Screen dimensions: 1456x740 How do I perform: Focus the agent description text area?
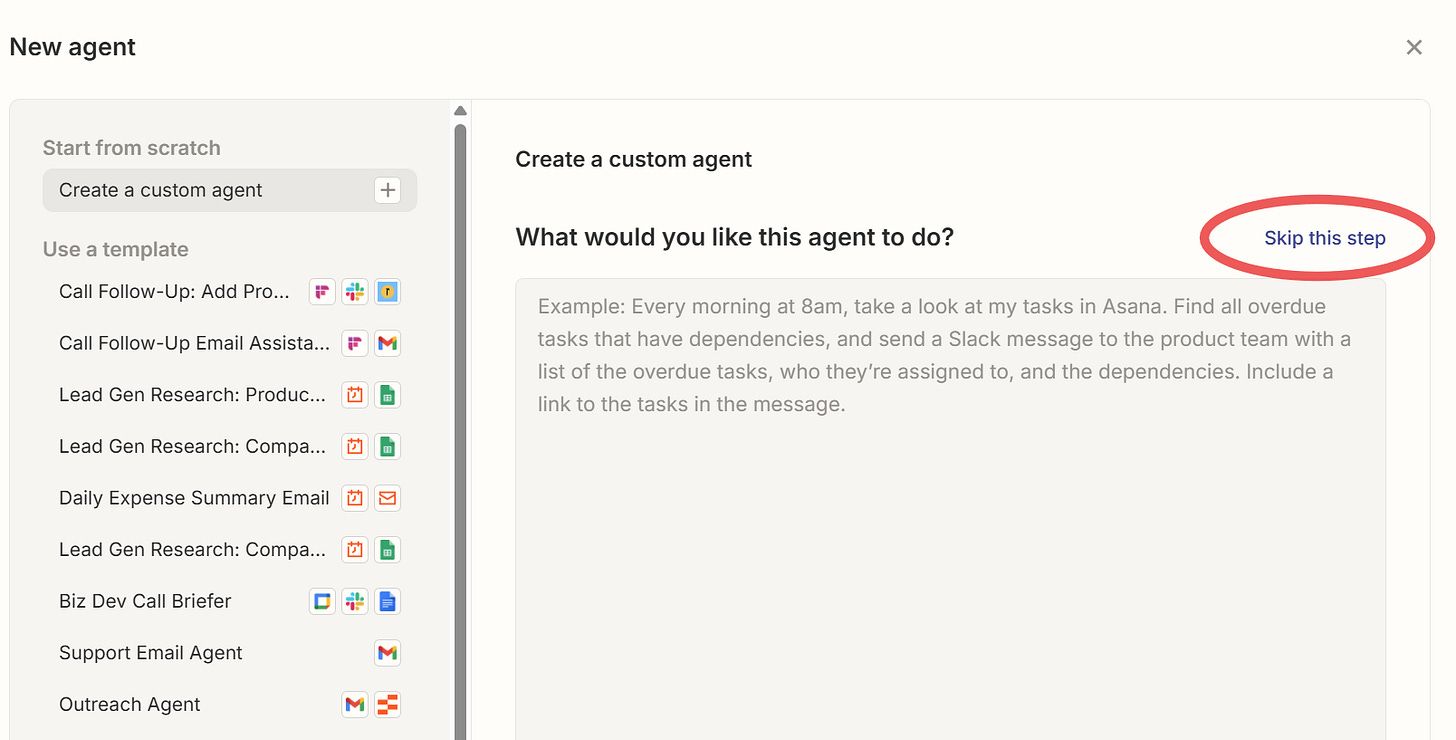950,509
